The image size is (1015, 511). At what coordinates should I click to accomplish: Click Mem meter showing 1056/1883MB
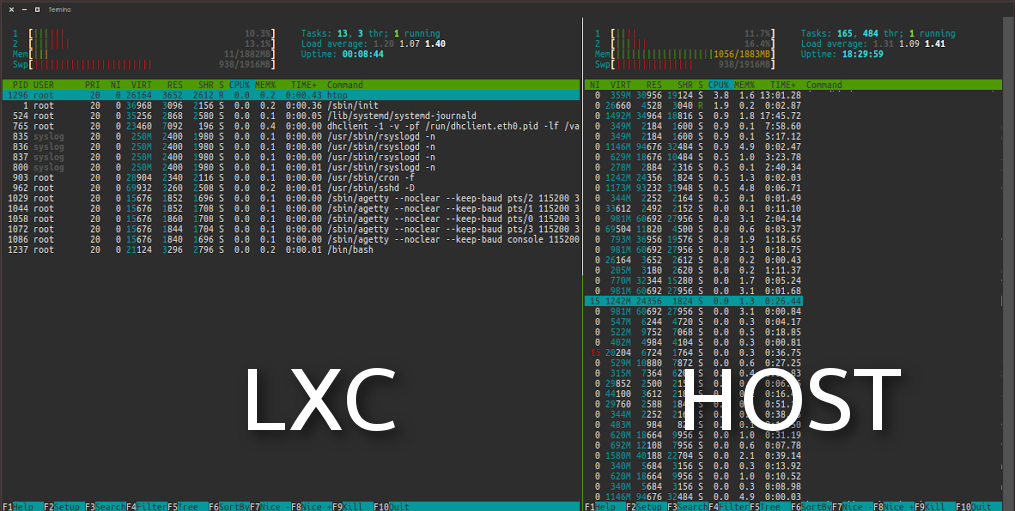tap(685, 54)
